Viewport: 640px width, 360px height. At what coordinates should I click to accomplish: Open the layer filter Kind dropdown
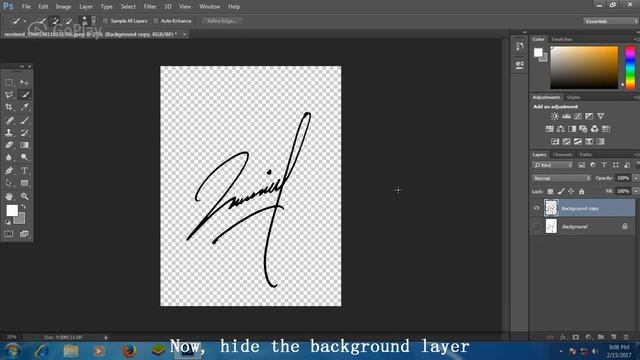(553, 165)
